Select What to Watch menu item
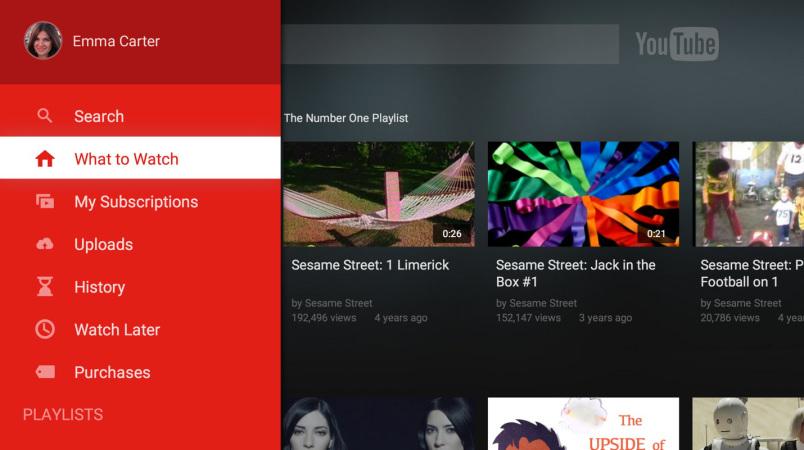The height and width of the screenshot is (450, 804). [x=140, y=158]
